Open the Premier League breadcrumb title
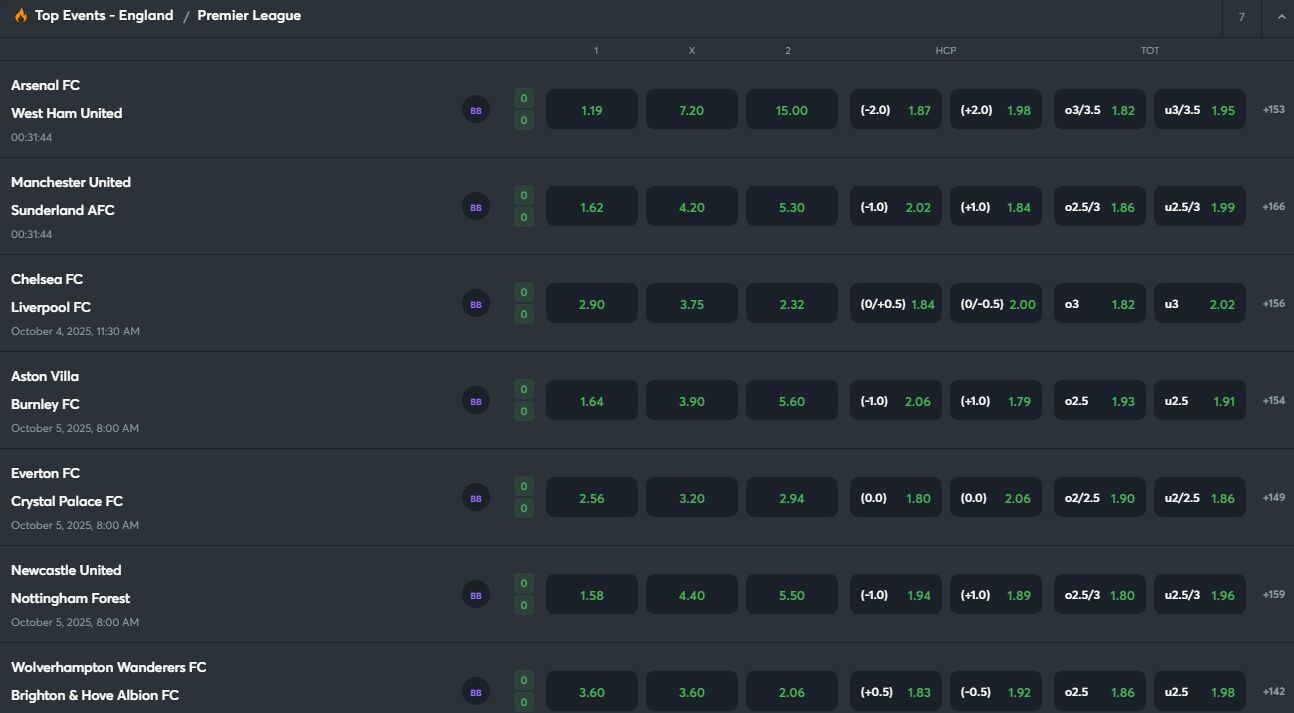This screenshot has height=713, width=1294. [x=249, y=16]
